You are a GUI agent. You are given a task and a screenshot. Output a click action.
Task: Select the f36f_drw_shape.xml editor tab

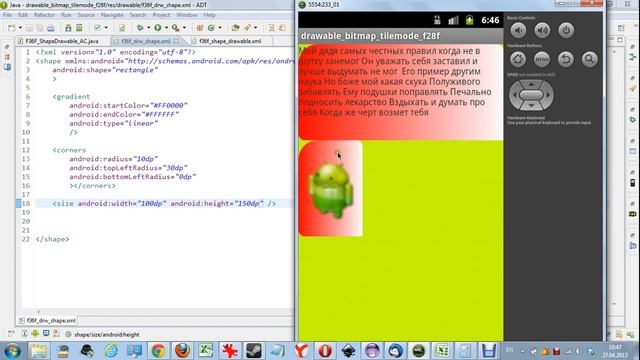[x=145, y=41]
